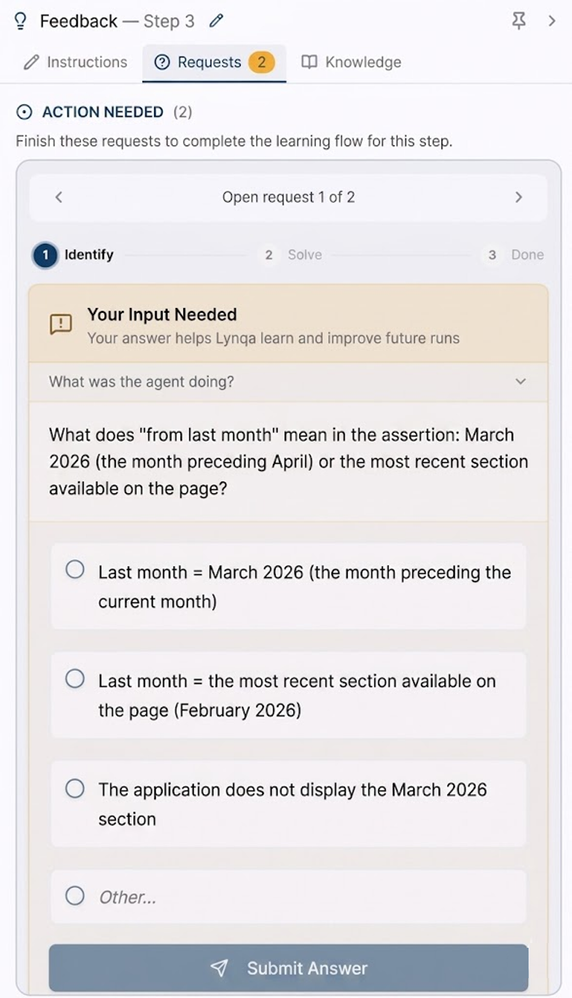The image size is (572, 998).
Task: Open the Requests tab
Action: coord(214,62)
